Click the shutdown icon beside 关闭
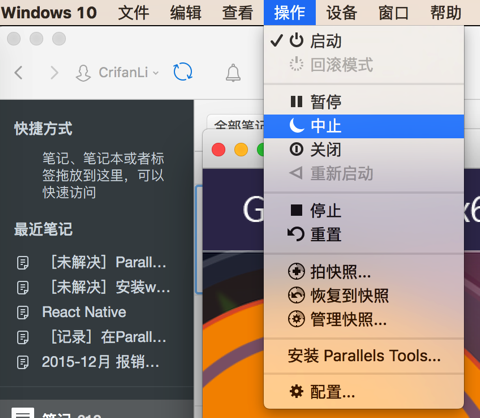This screenshot has height=418, width=480. pos(296,149)
